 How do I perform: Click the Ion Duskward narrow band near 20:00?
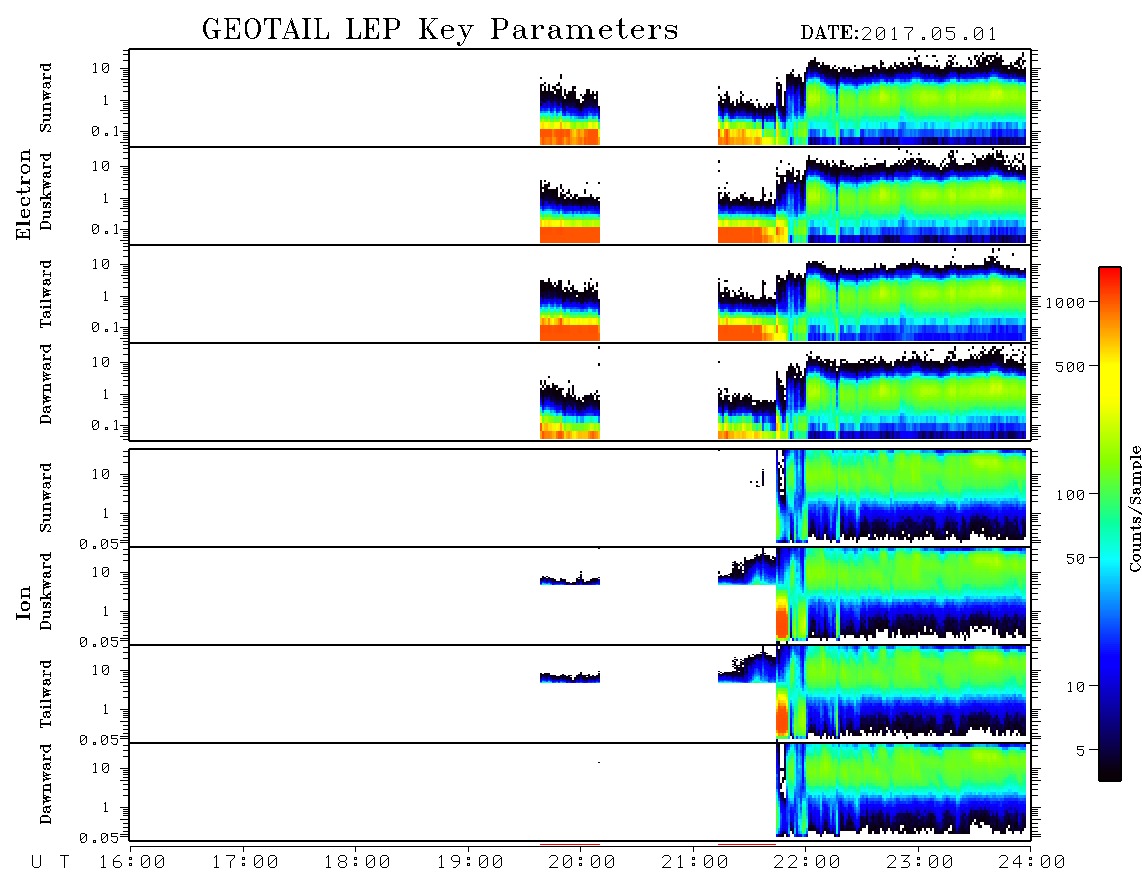570,581
